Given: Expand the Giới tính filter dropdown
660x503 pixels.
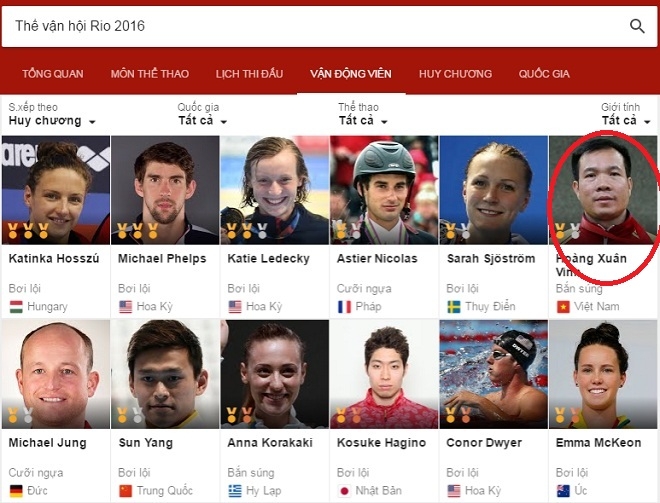Looking at the screenshot, I should [626, 121].
